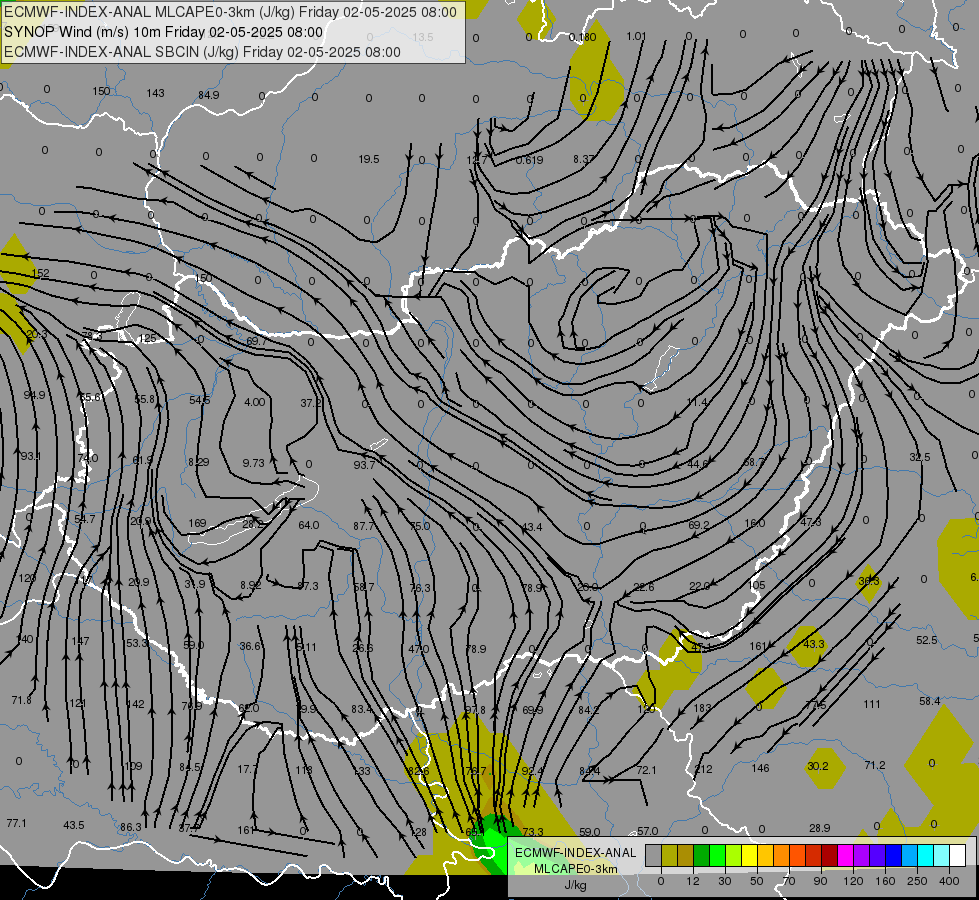Click the map value '169'

pyautogui.click(x=197, y=523)
